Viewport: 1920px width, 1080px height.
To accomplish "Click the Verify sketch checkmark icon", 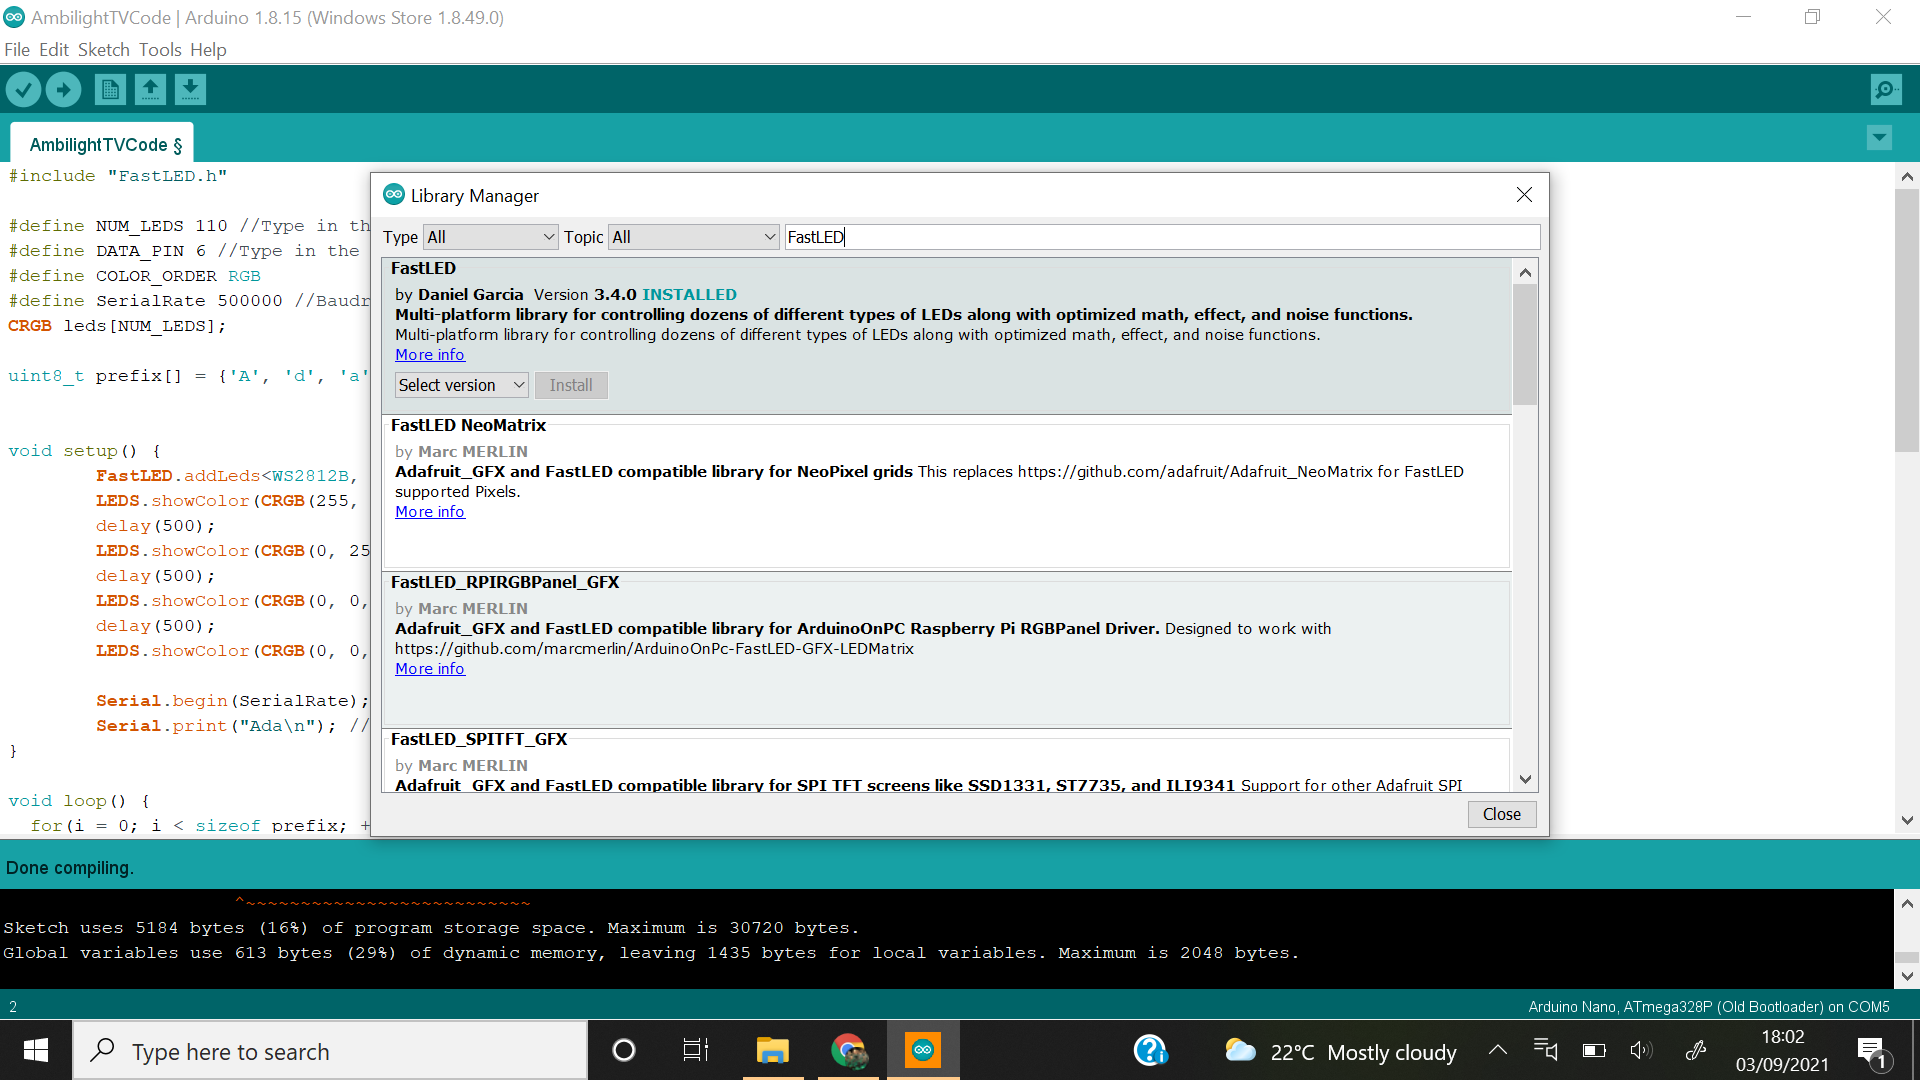I will tap(23, 90).
